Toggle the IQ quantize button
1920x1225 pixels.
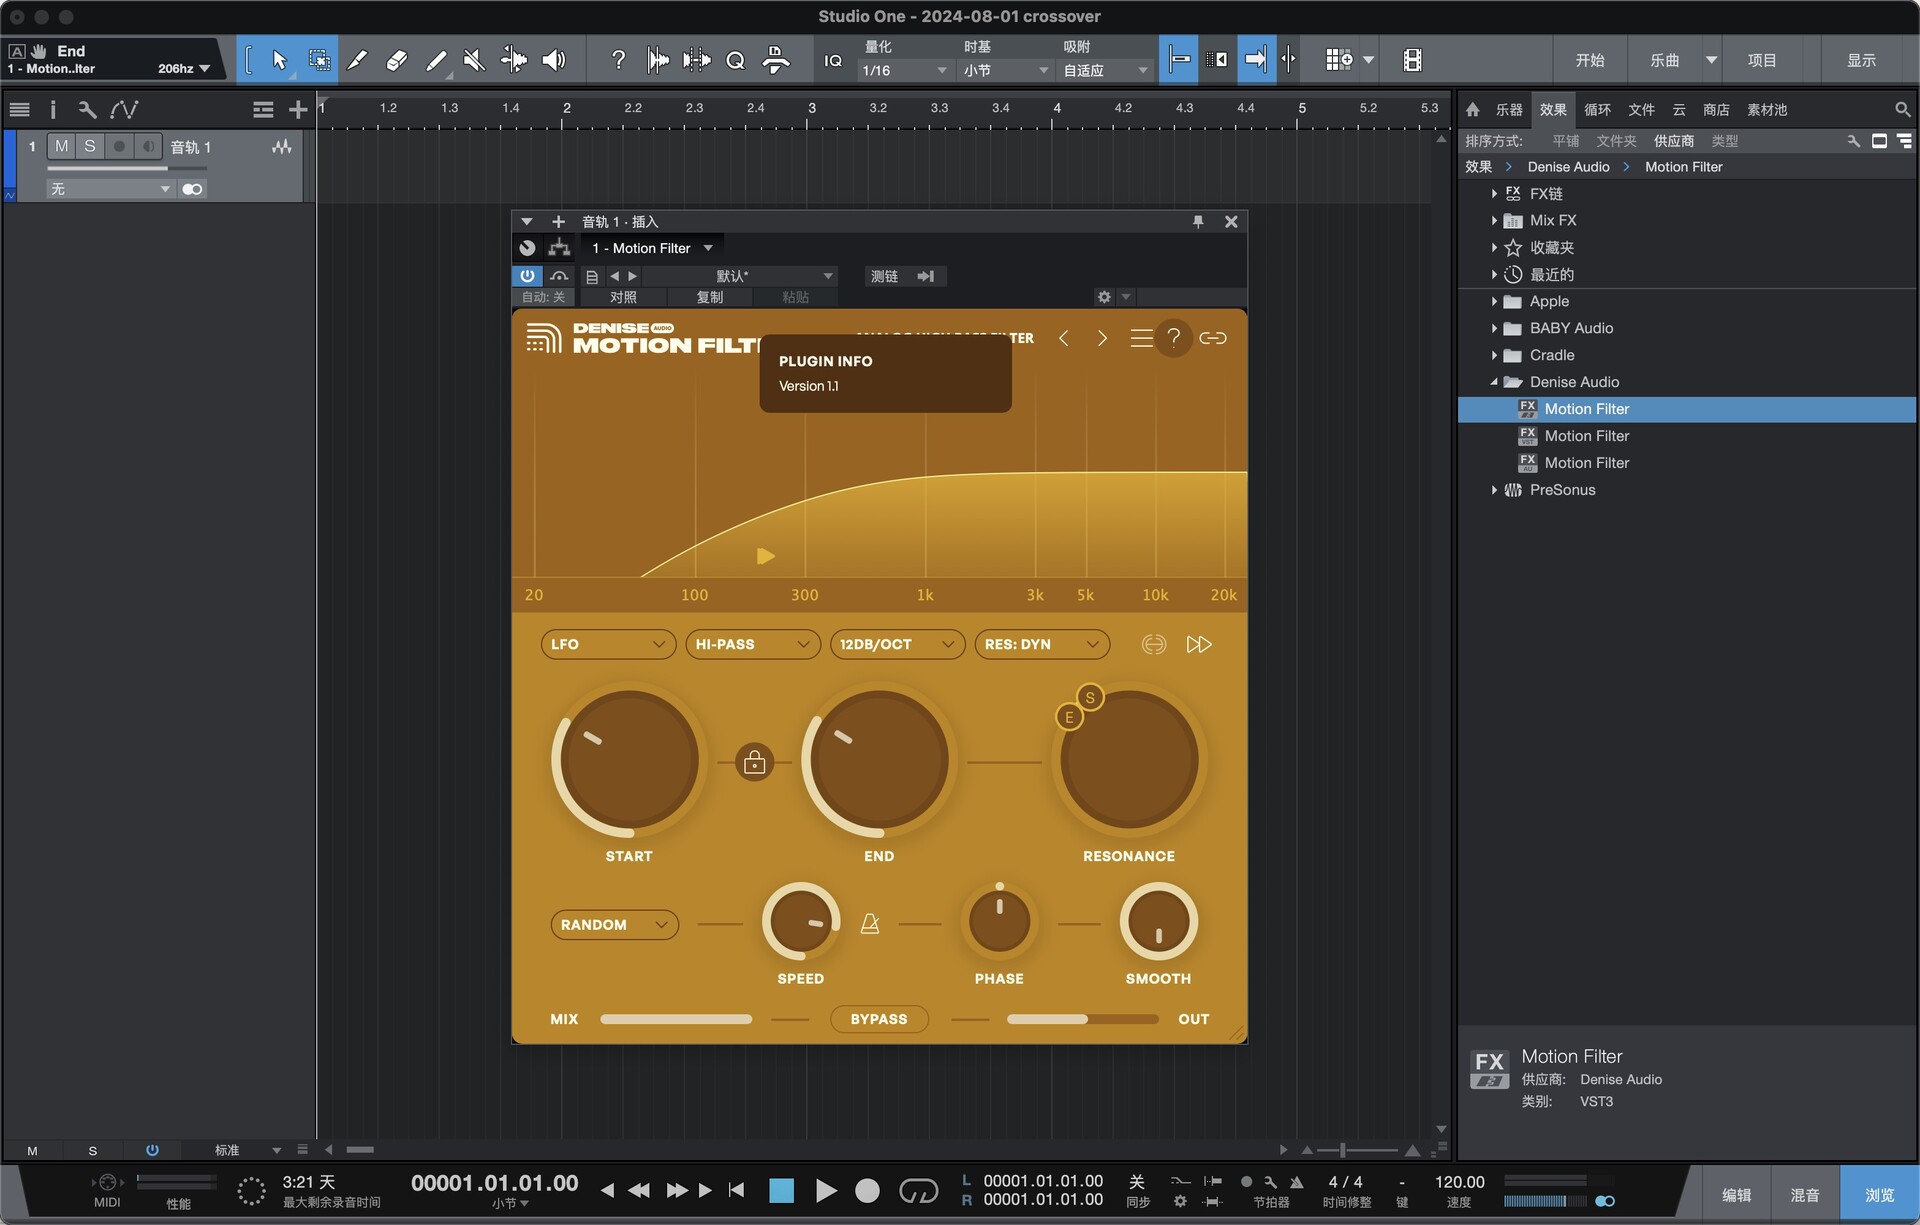click(833, 61)
